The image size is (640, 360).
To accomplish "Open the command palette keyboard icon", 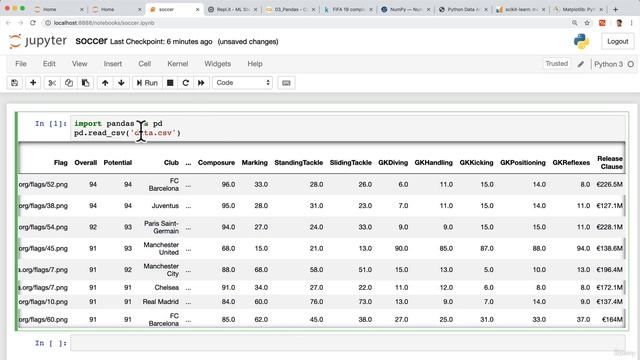I will [286, 83].
